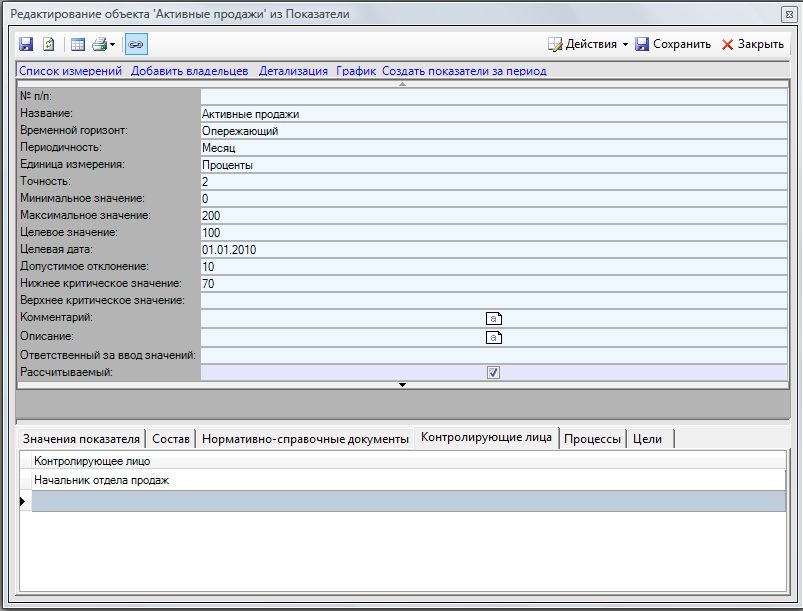The height and width of the screenshot is (611, 803).
Task: Click the printer toolbar icon
Action: (x=99, y=44)
